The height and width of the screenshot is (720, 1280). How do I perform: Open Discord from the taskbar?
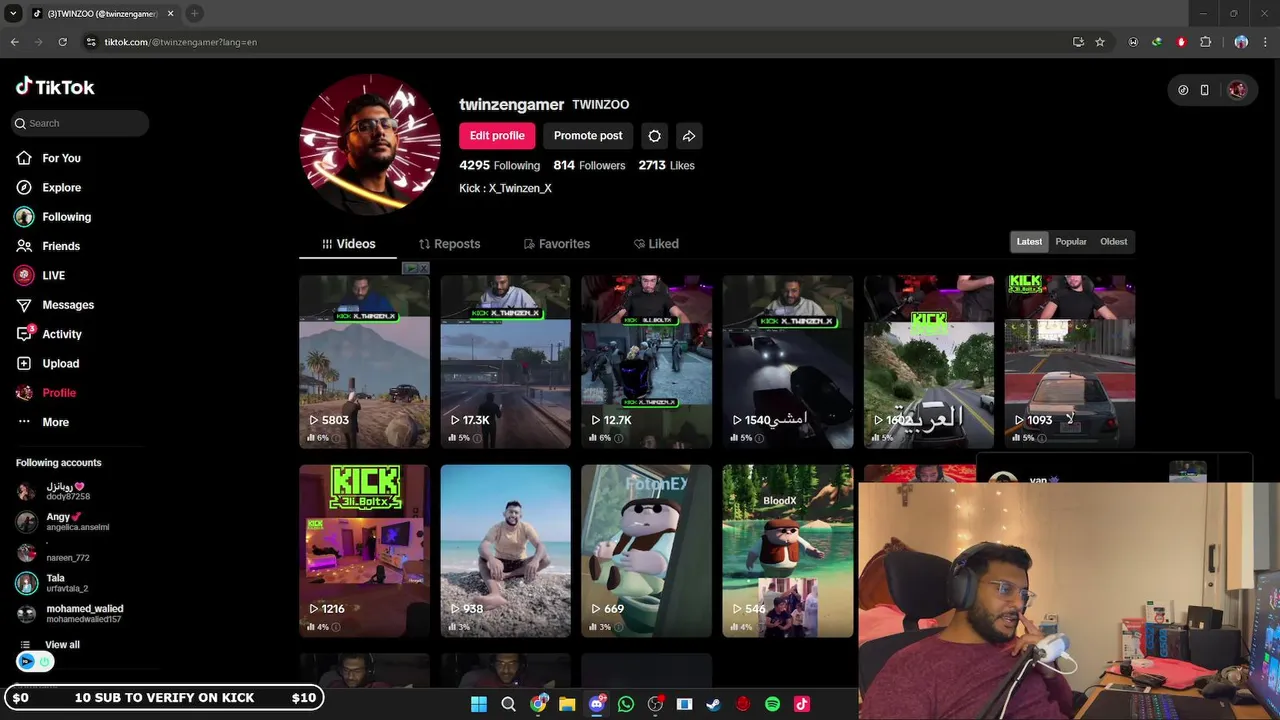pyautogui.click(x=597, y=704)
